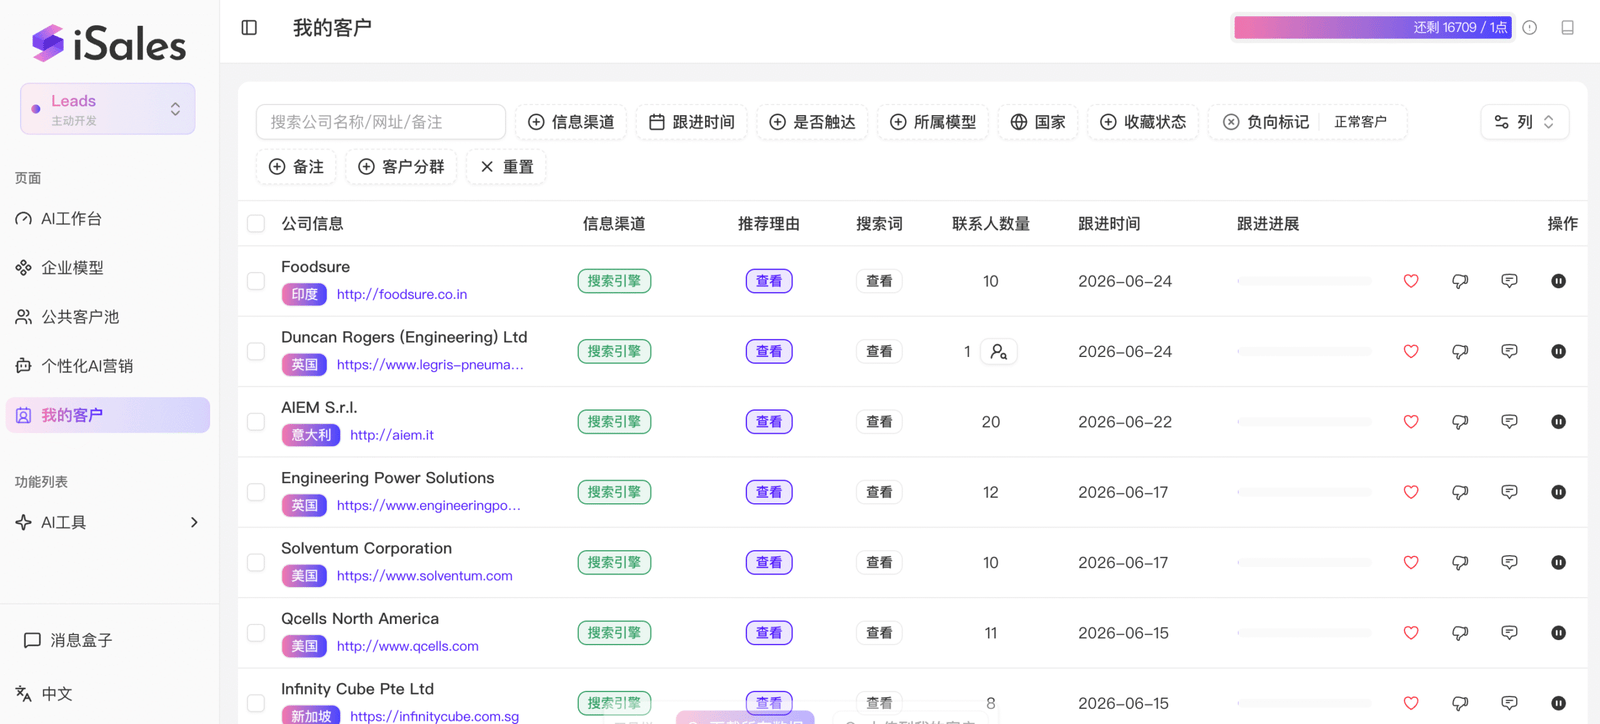This screenshot has width=1600, height=724.
Task: Click the remaining points progress bar
Action: pos(1373,28)
